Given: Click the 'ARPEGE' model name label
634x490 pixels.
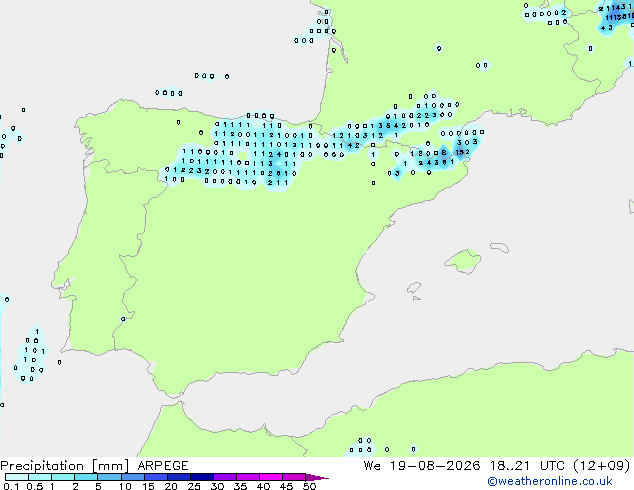Looking at the screenshot, I should (x=163, y=466).
